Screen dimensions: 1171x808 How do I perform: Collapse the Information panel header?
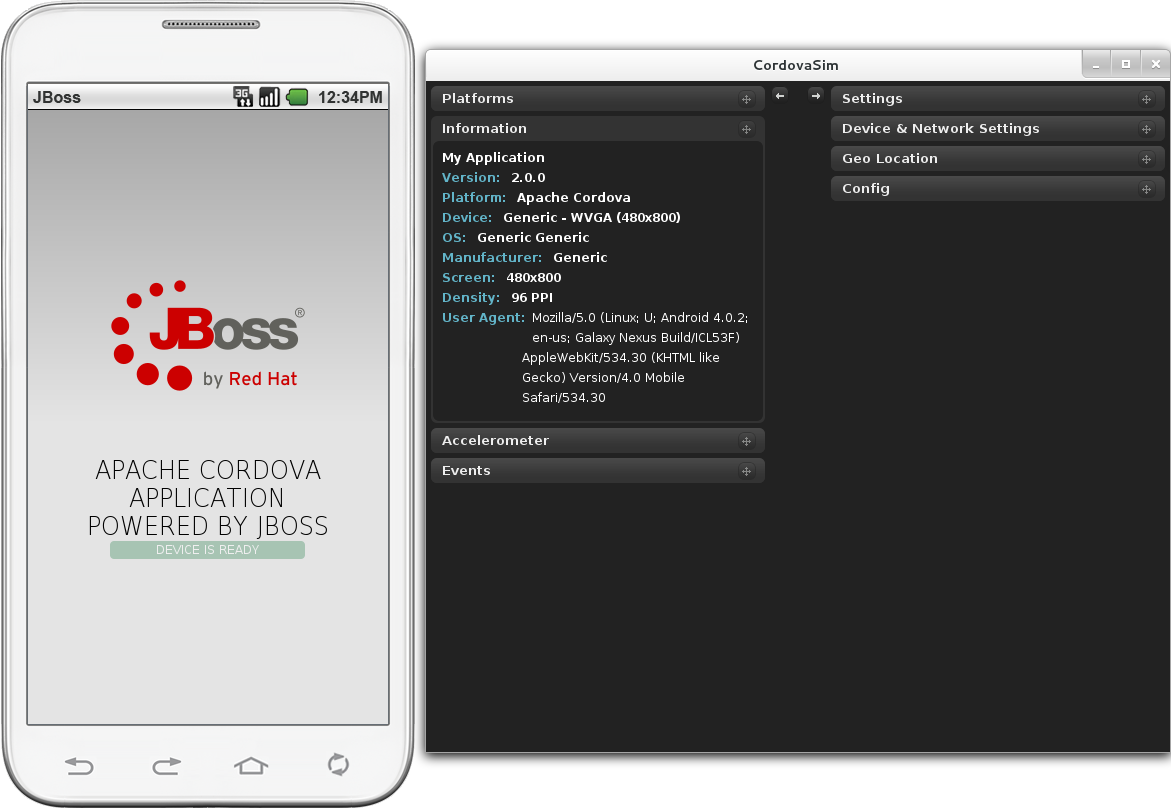(x=597, y=128)
